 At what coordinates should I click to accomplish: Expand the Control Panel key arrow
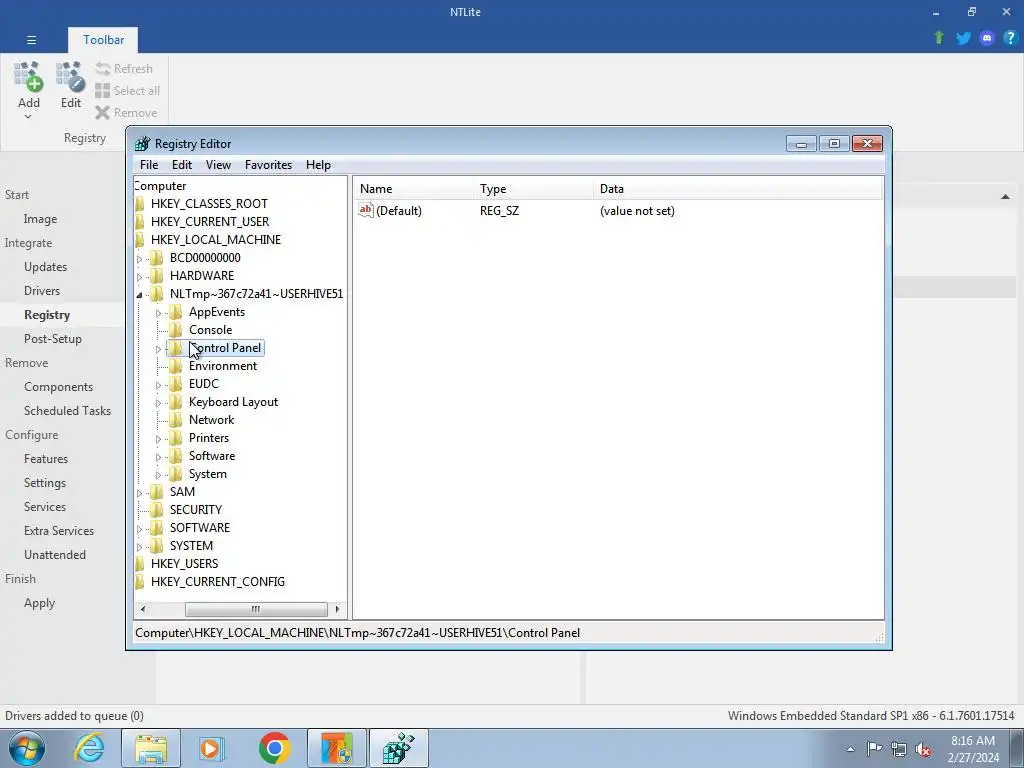(x=158, y=349)
